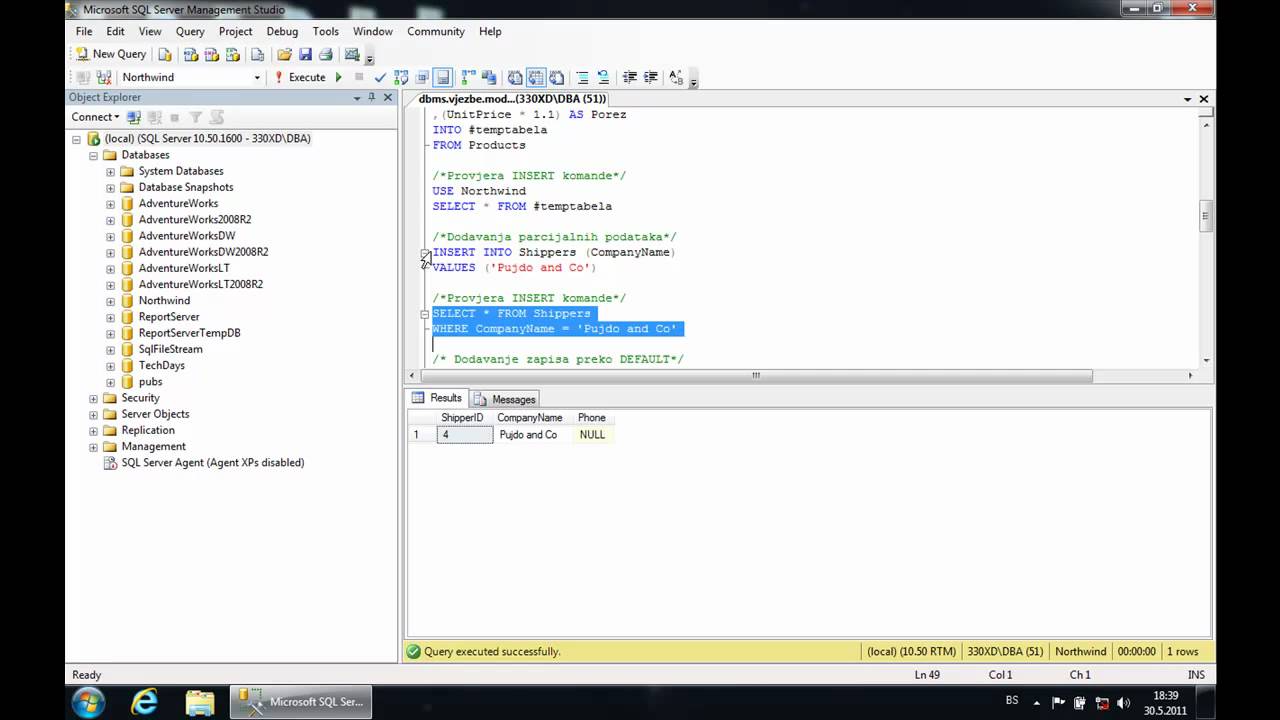Click the Analysis Services MDX Query icon

(191, 54)
